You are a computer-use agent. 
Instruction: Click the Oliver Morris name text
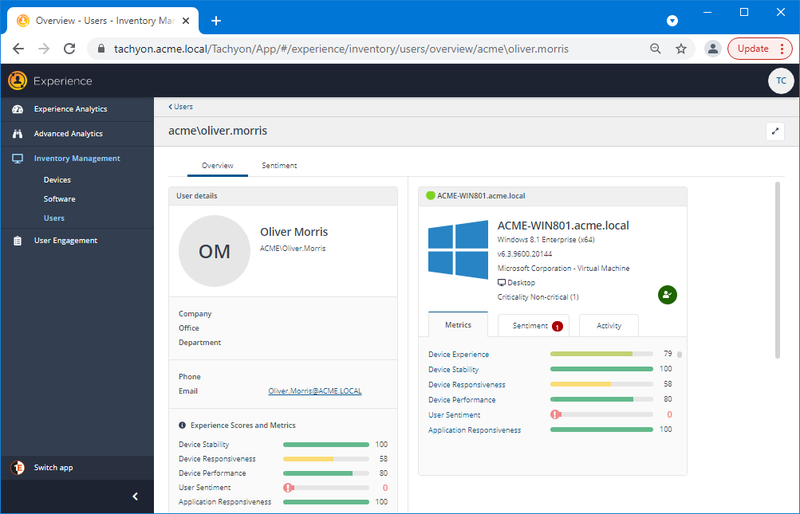(x=294, y=232)
